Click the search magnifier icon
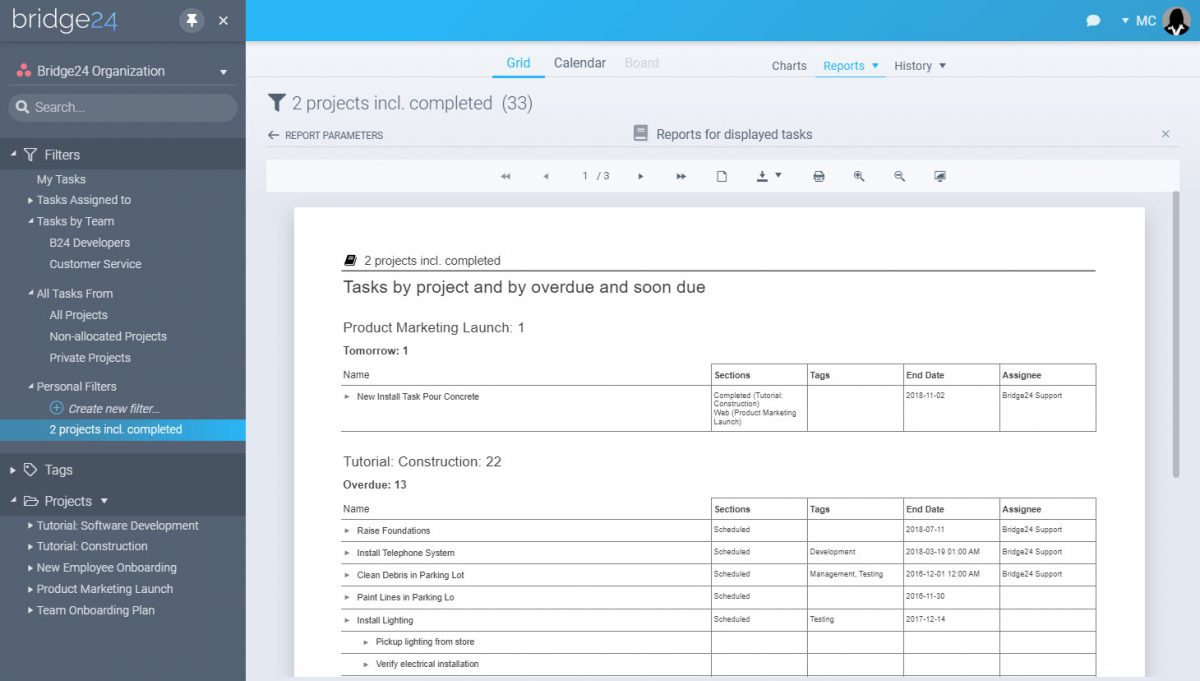 point(22,107)
